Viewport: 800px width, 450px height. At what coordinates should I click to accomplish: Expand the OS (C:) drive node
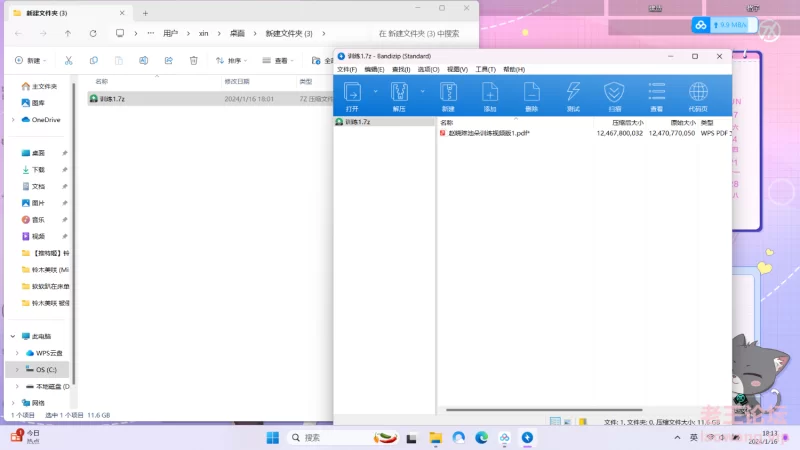pos(13,369)
